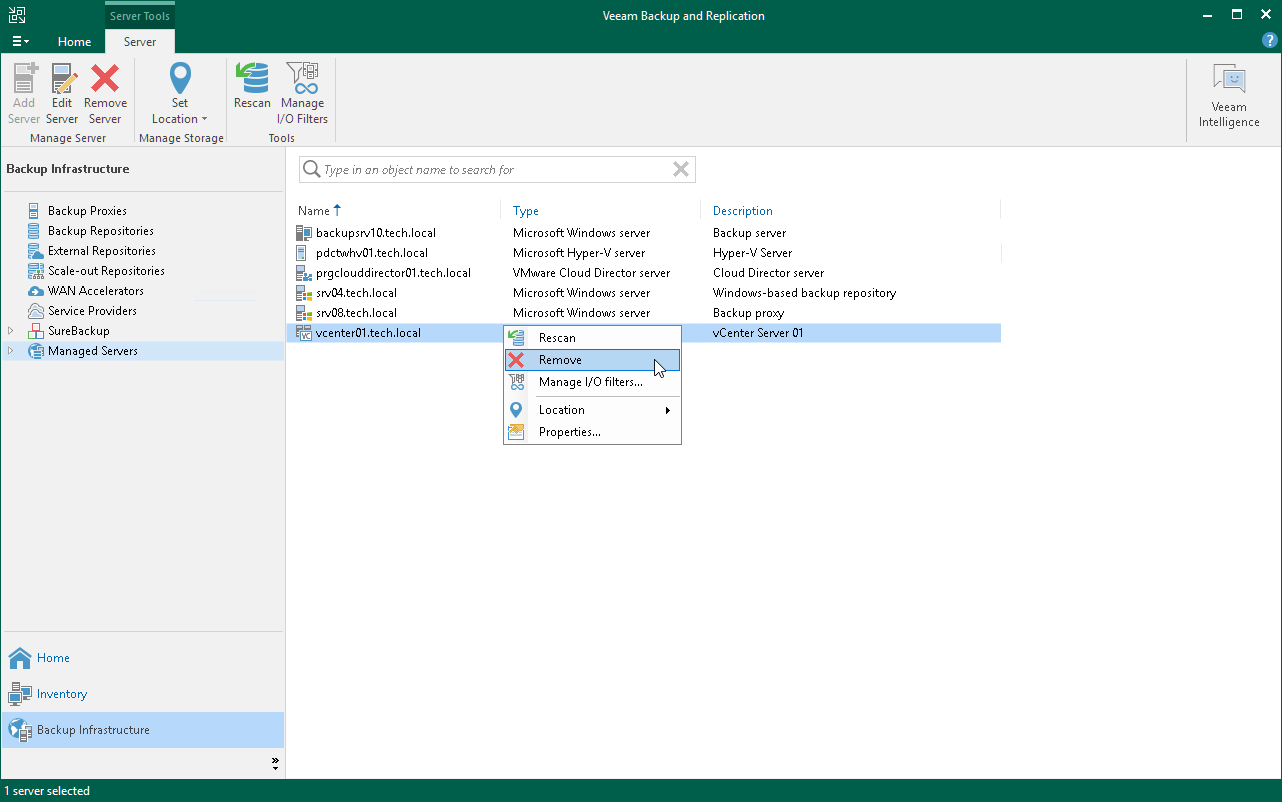Expand the Managed Servers tree node
This screenshot has height=802, width=1282.
tap(11, 351)
